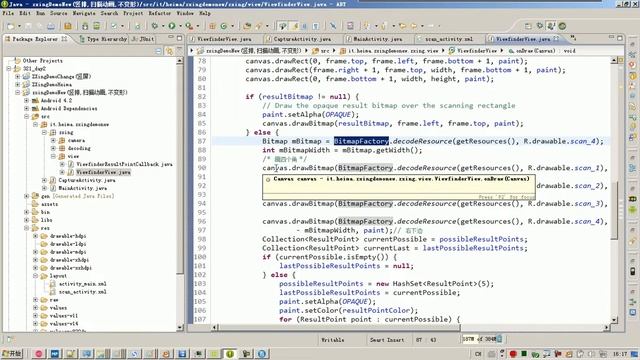Click the Debug bug toolbar icon

click(x=155, y=26)
